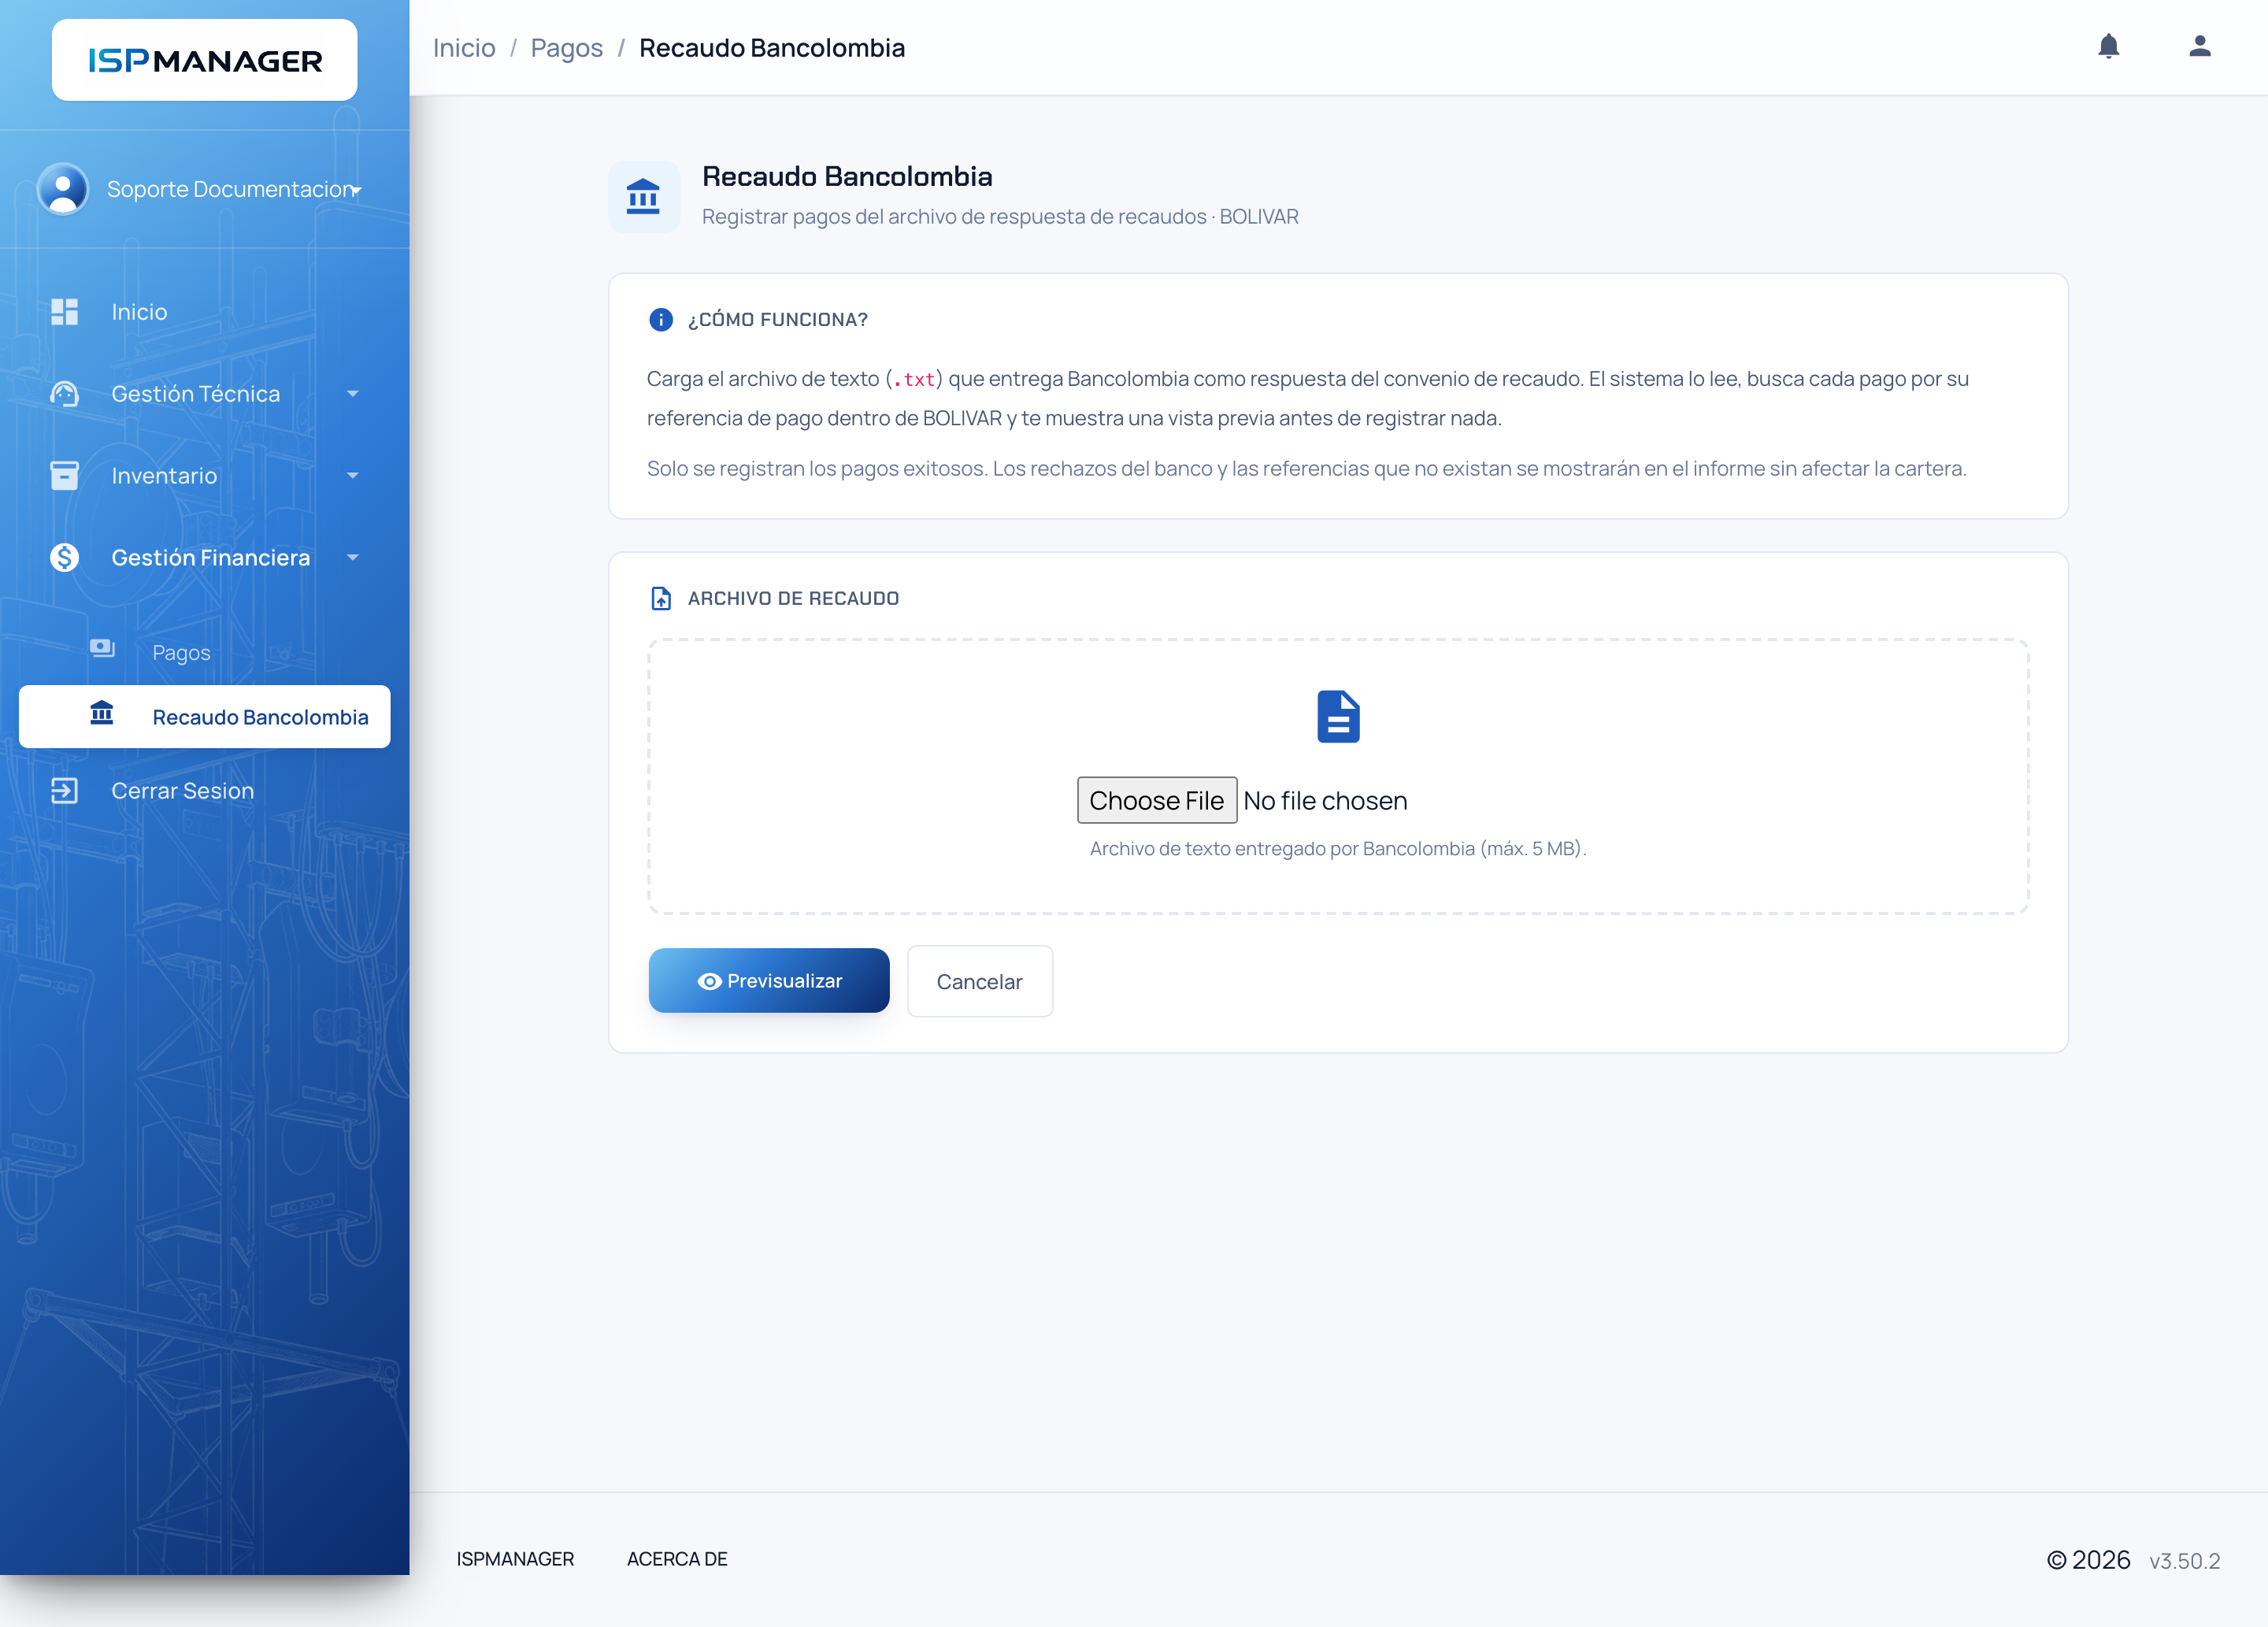Click the Cerrar Sesion exit icon
2268x1627 pixels.
click(65, 791)
